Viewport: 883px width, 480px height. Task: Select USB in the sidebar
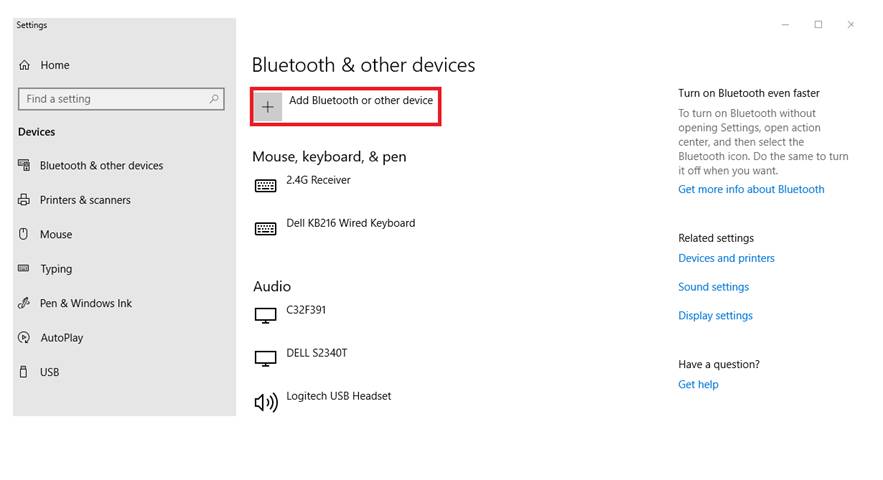coord(50,372)
